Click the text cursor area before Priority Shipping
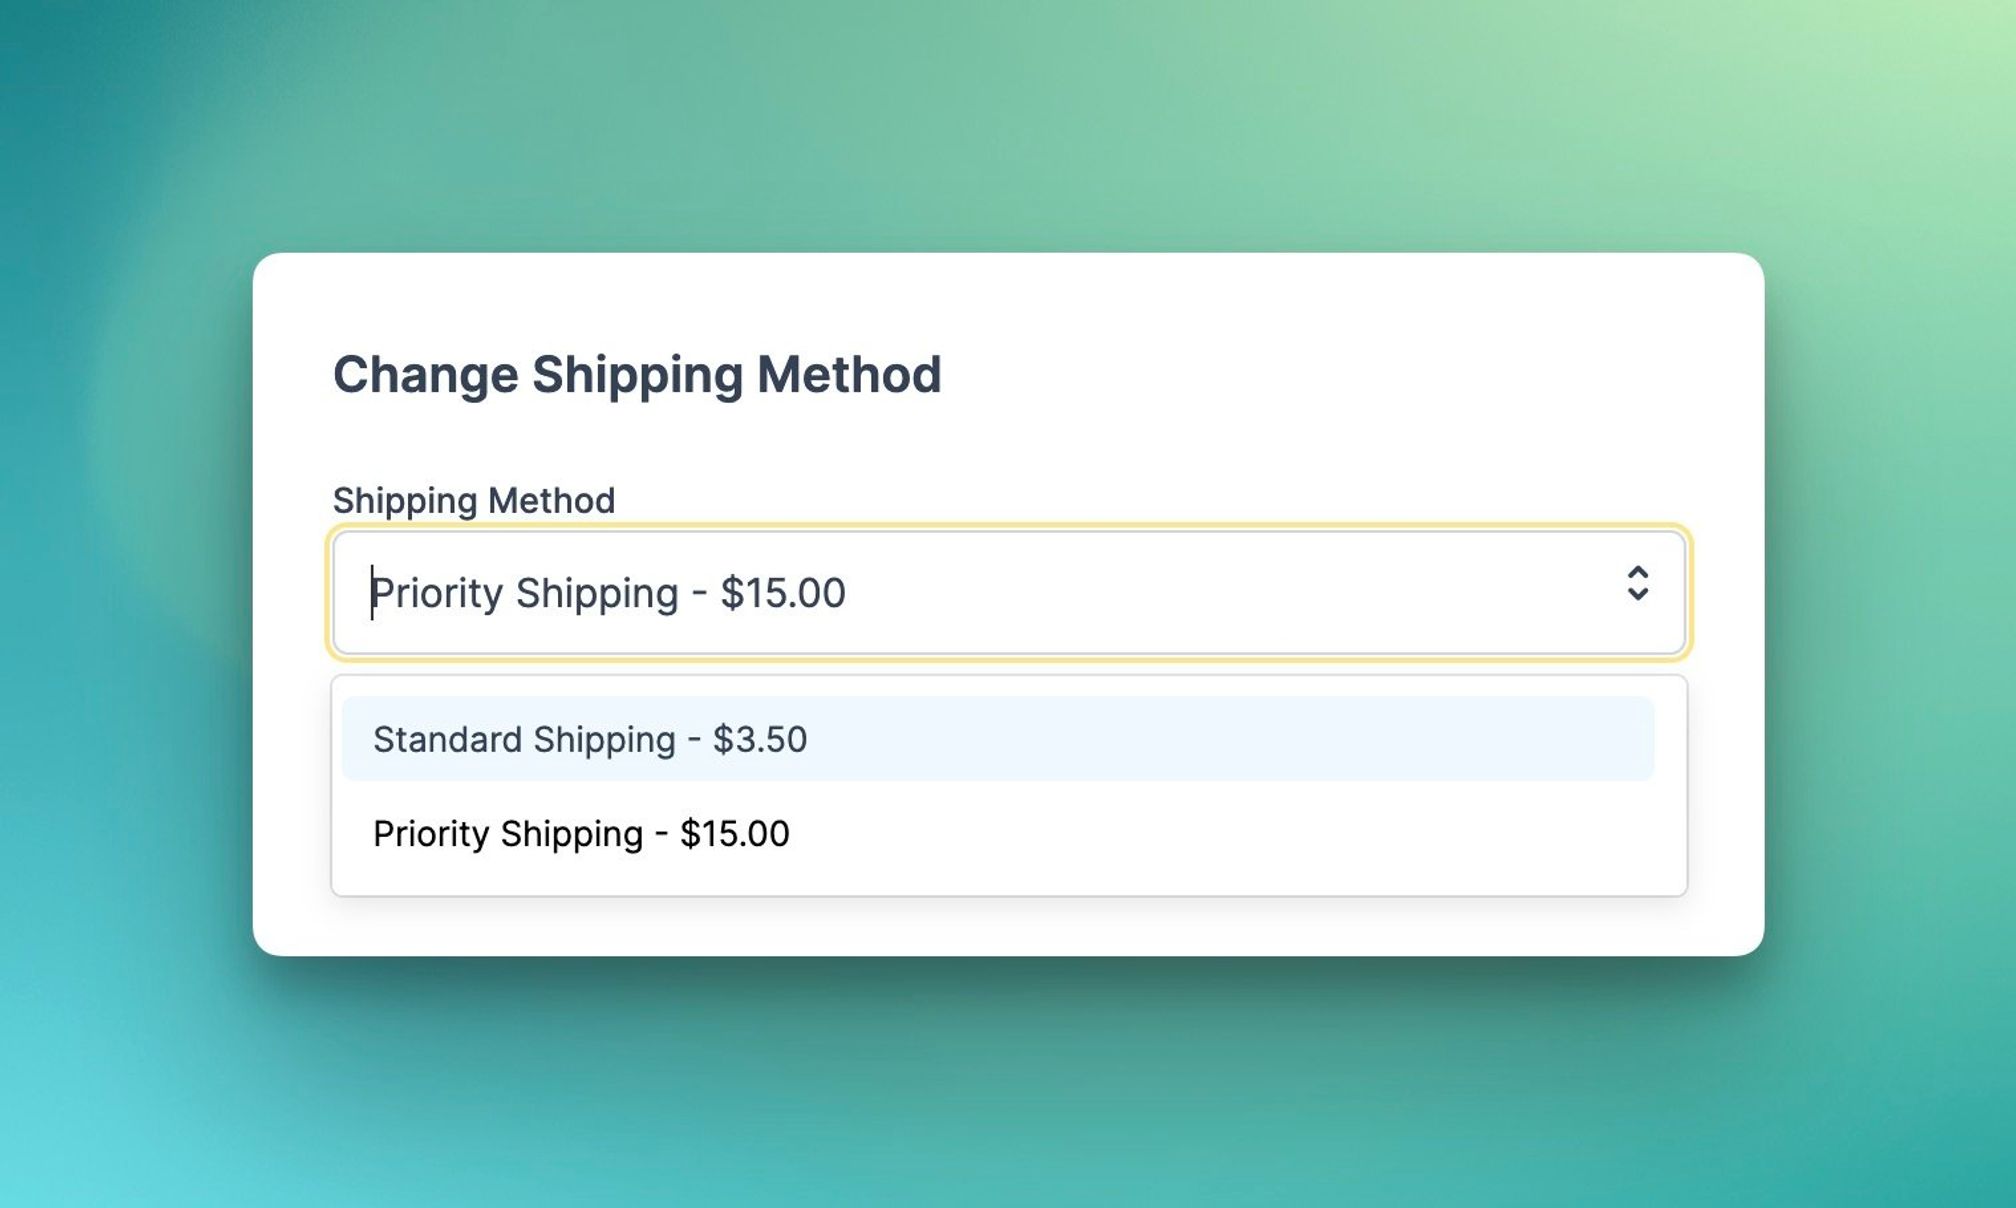Viewport: 2016px width, 1208px height. 372,592
